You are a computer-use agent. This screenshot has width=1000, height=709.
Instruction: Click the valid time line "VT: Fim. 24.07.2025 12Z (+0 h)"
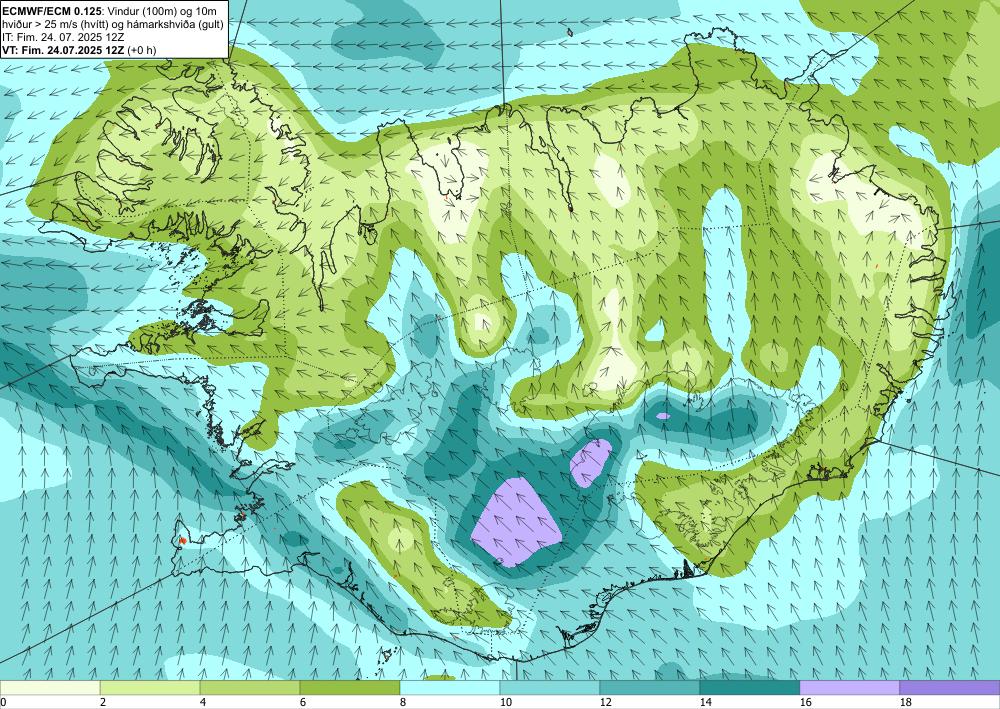coord(80,49)
